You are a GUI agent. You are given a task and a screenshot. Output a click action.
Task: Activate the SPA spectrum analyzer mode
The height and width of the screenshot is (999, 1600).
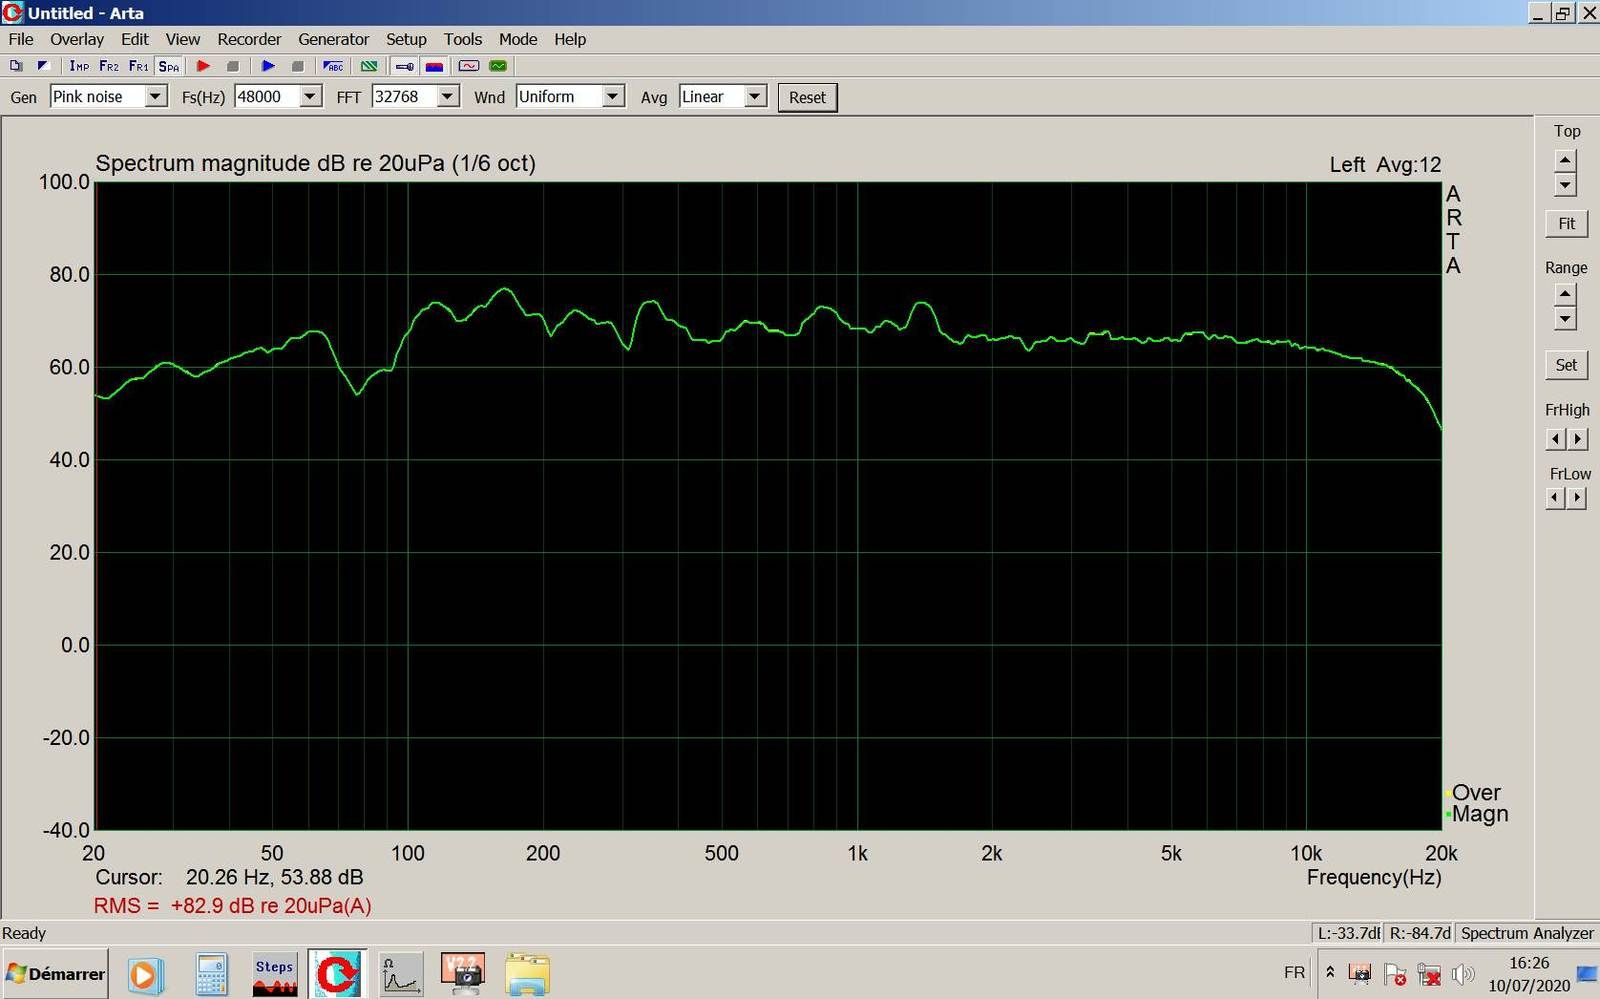[x=169, y=66]
